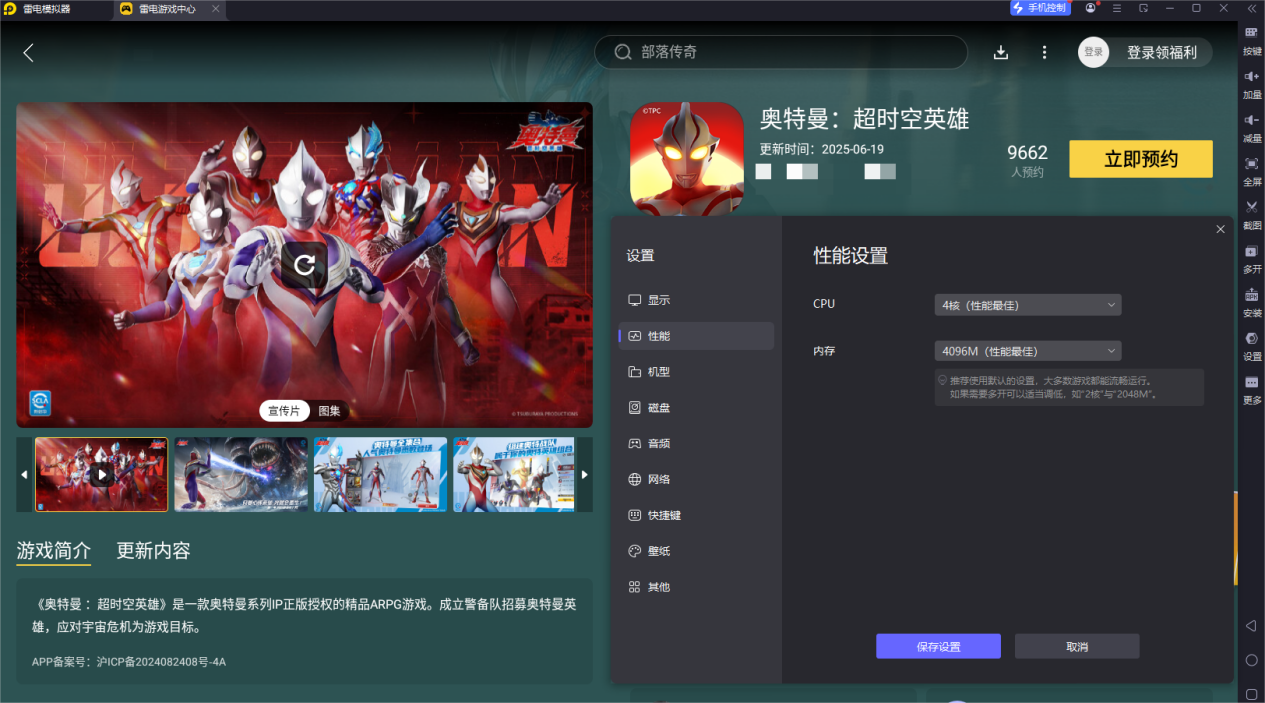Open the shark monster thumbnail
The image size is (1265, 703).
(x=241, y=475)
